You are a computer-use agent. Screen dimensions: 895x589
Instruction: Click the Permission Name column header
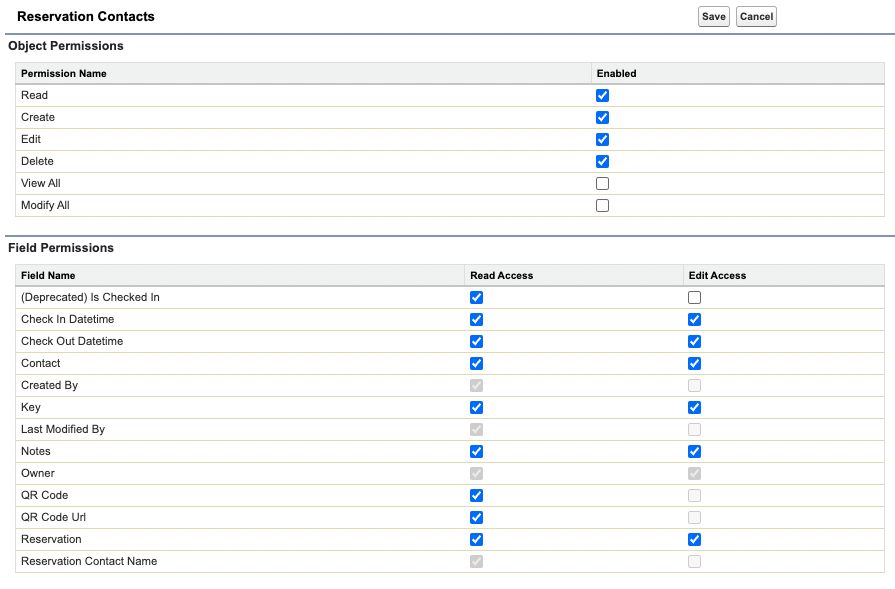[x=63, y=73]
